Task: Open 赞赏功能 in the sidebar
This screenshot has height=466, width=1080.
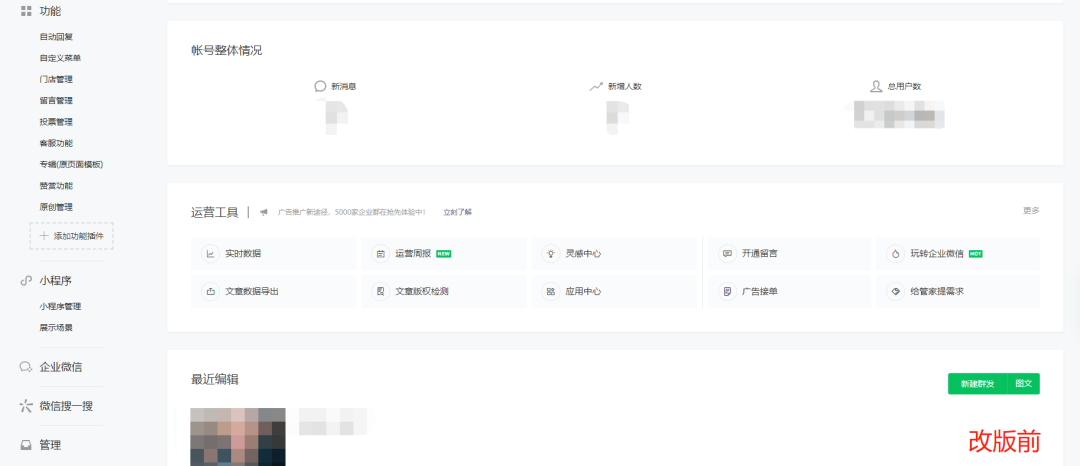Action: tap(56, 186)
